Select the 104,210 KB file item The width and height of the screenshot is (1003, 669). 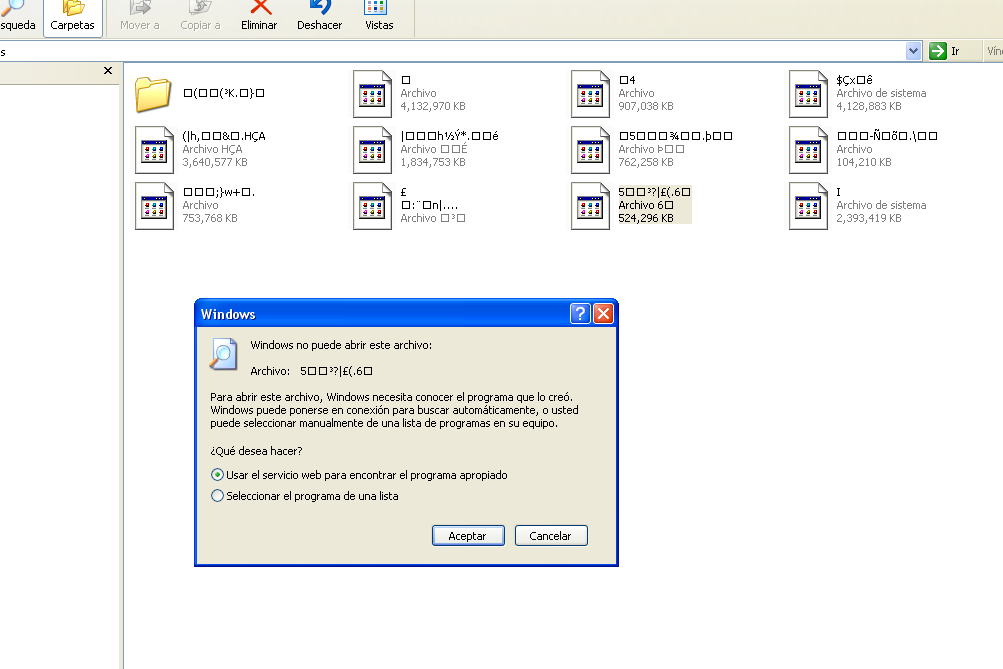pyautogui.click(x=808, y=150)
